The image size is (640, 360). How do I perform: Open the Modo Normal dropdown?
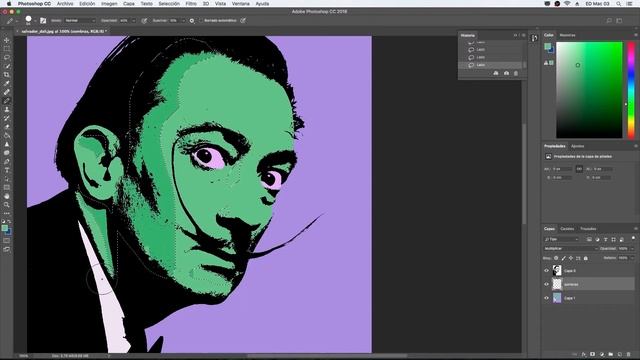[80, 20]
